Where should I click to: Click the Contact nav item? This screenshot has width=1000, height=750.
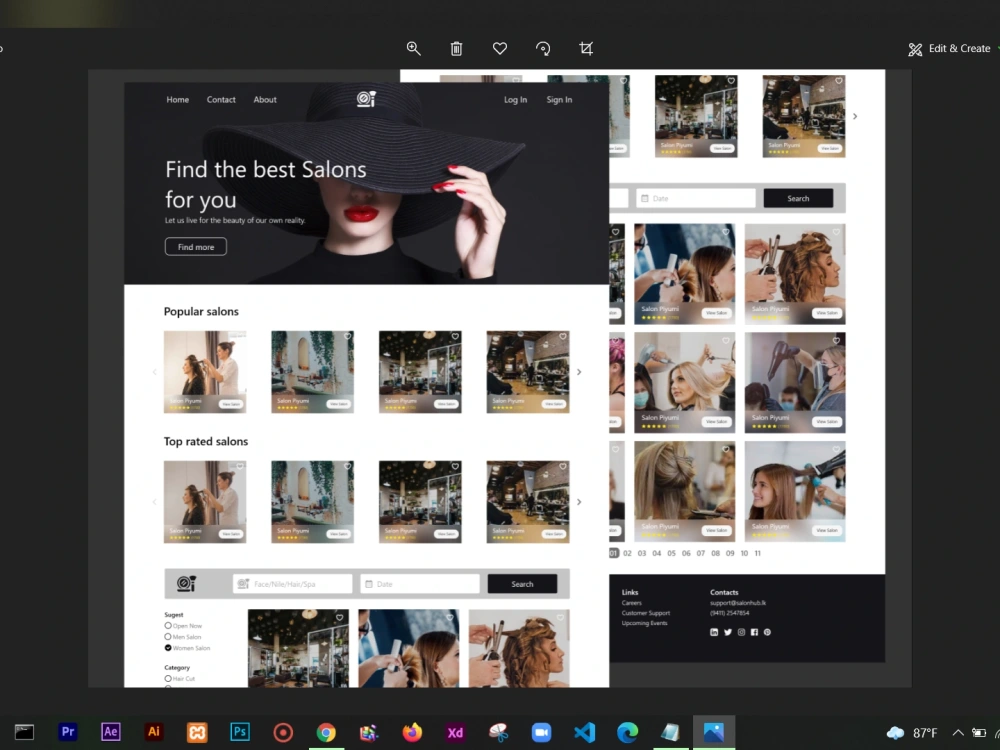(x=221, y=99)
